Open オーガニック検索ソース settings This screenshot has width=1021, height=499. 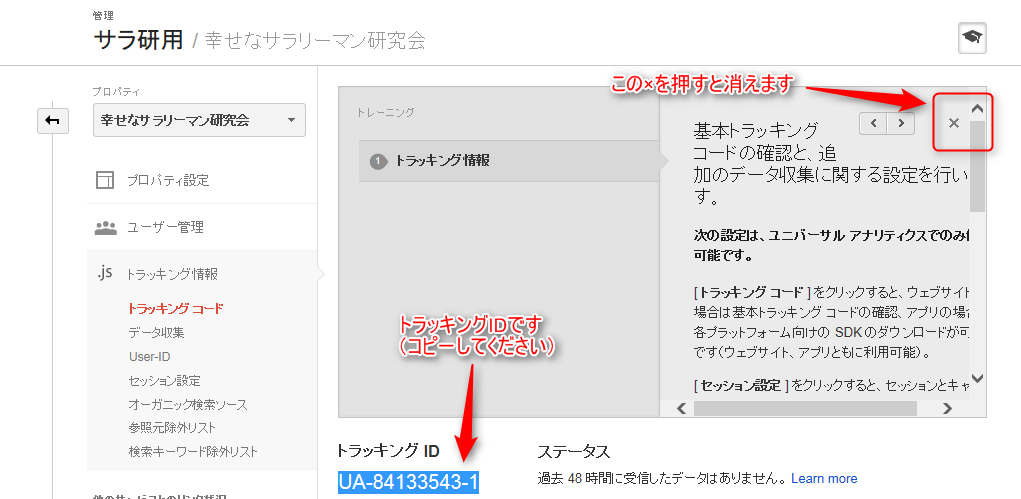click(x=188, y=405)
